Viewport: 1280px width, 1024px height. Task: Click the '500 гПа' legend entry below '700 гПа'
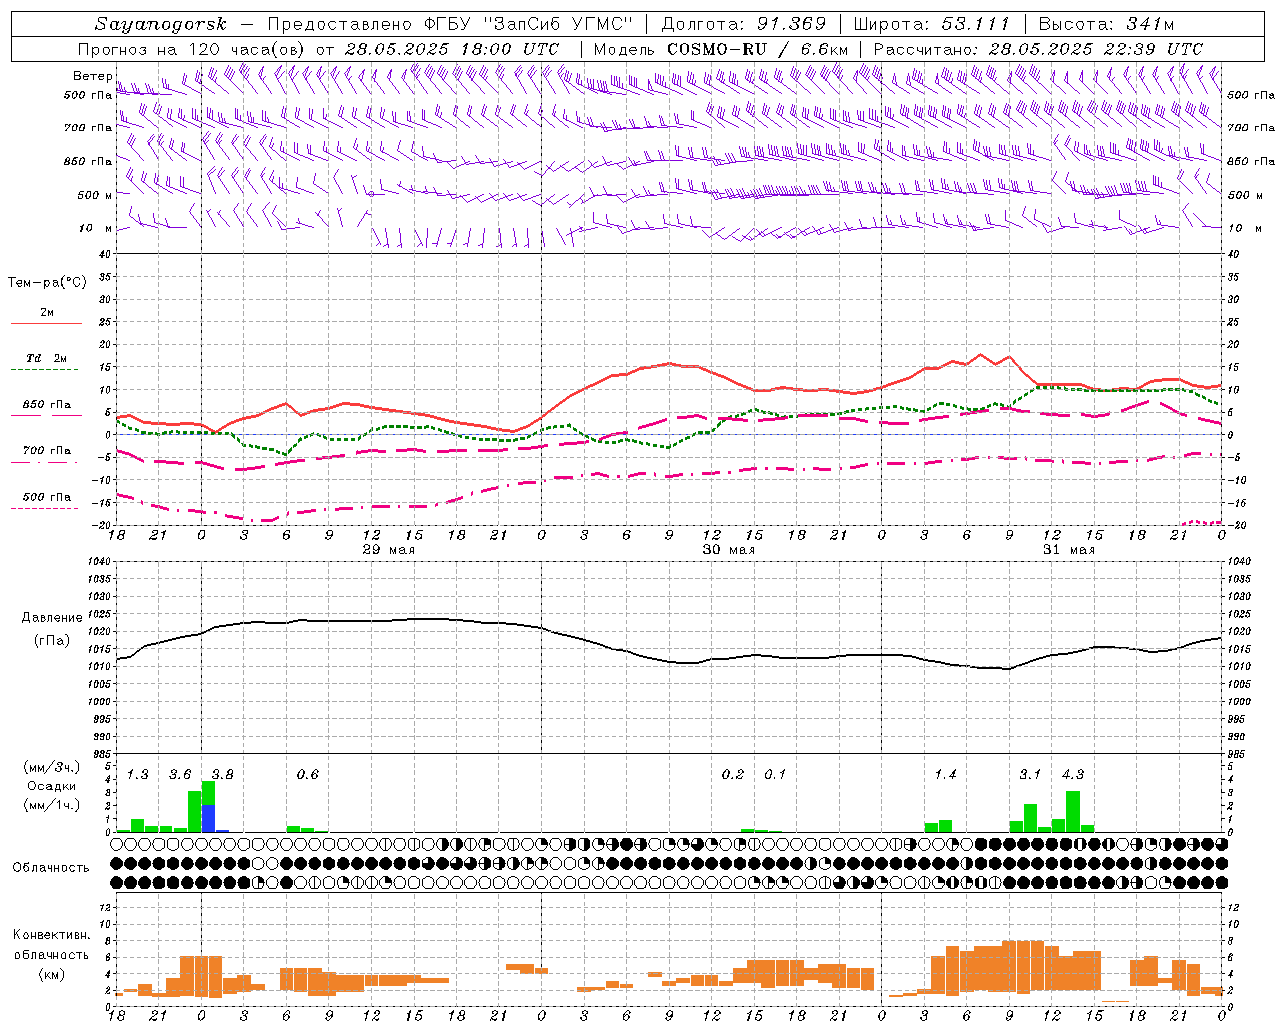coord(47,497)
